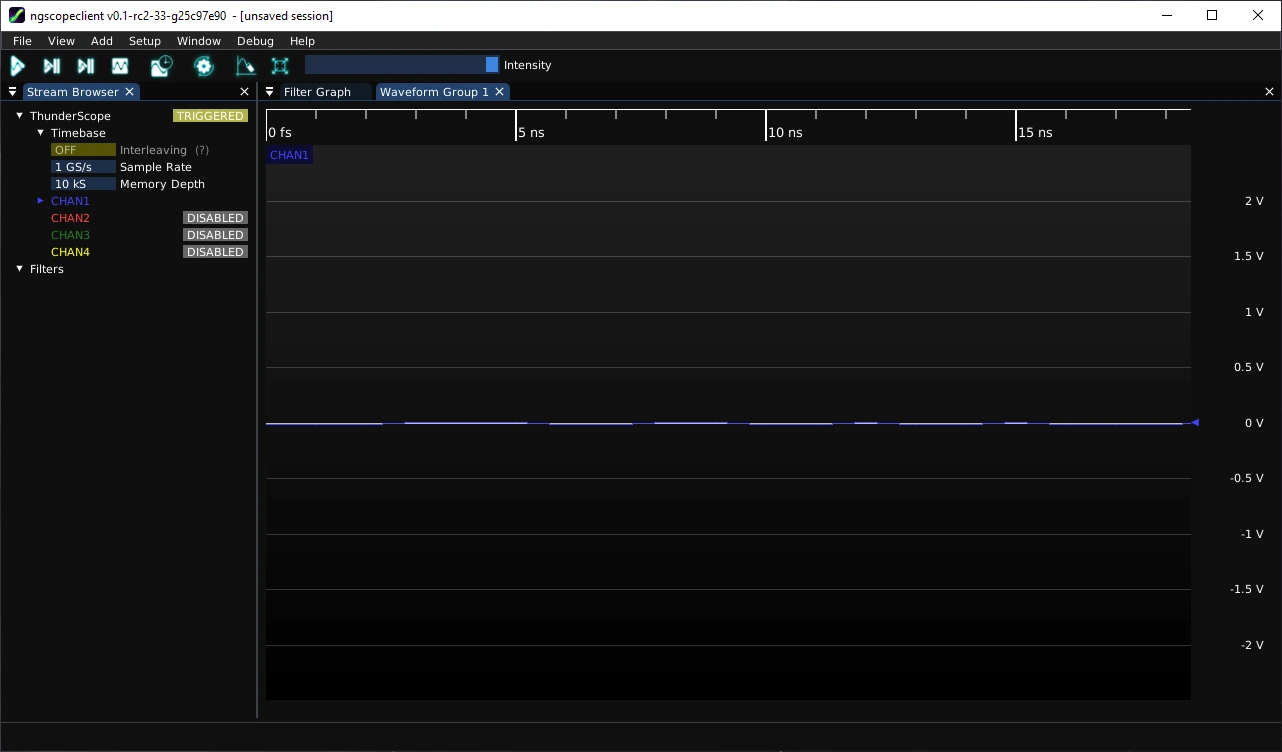
Task: Open the Memory Depth setting showing 10 kS
Action: 83,183
